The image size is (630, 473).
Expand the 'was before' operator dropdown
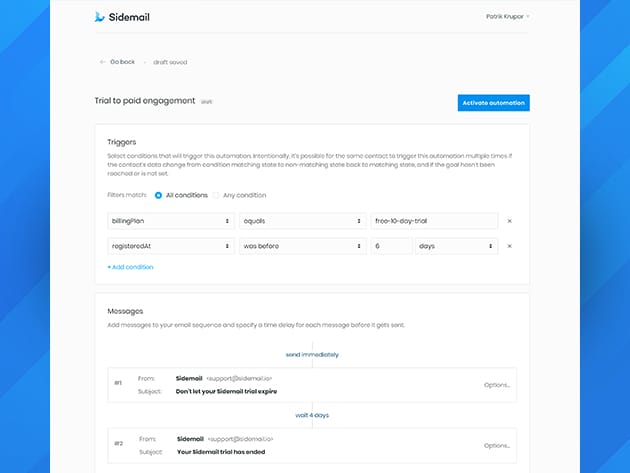pyautogui.click(x=302, y=246)
